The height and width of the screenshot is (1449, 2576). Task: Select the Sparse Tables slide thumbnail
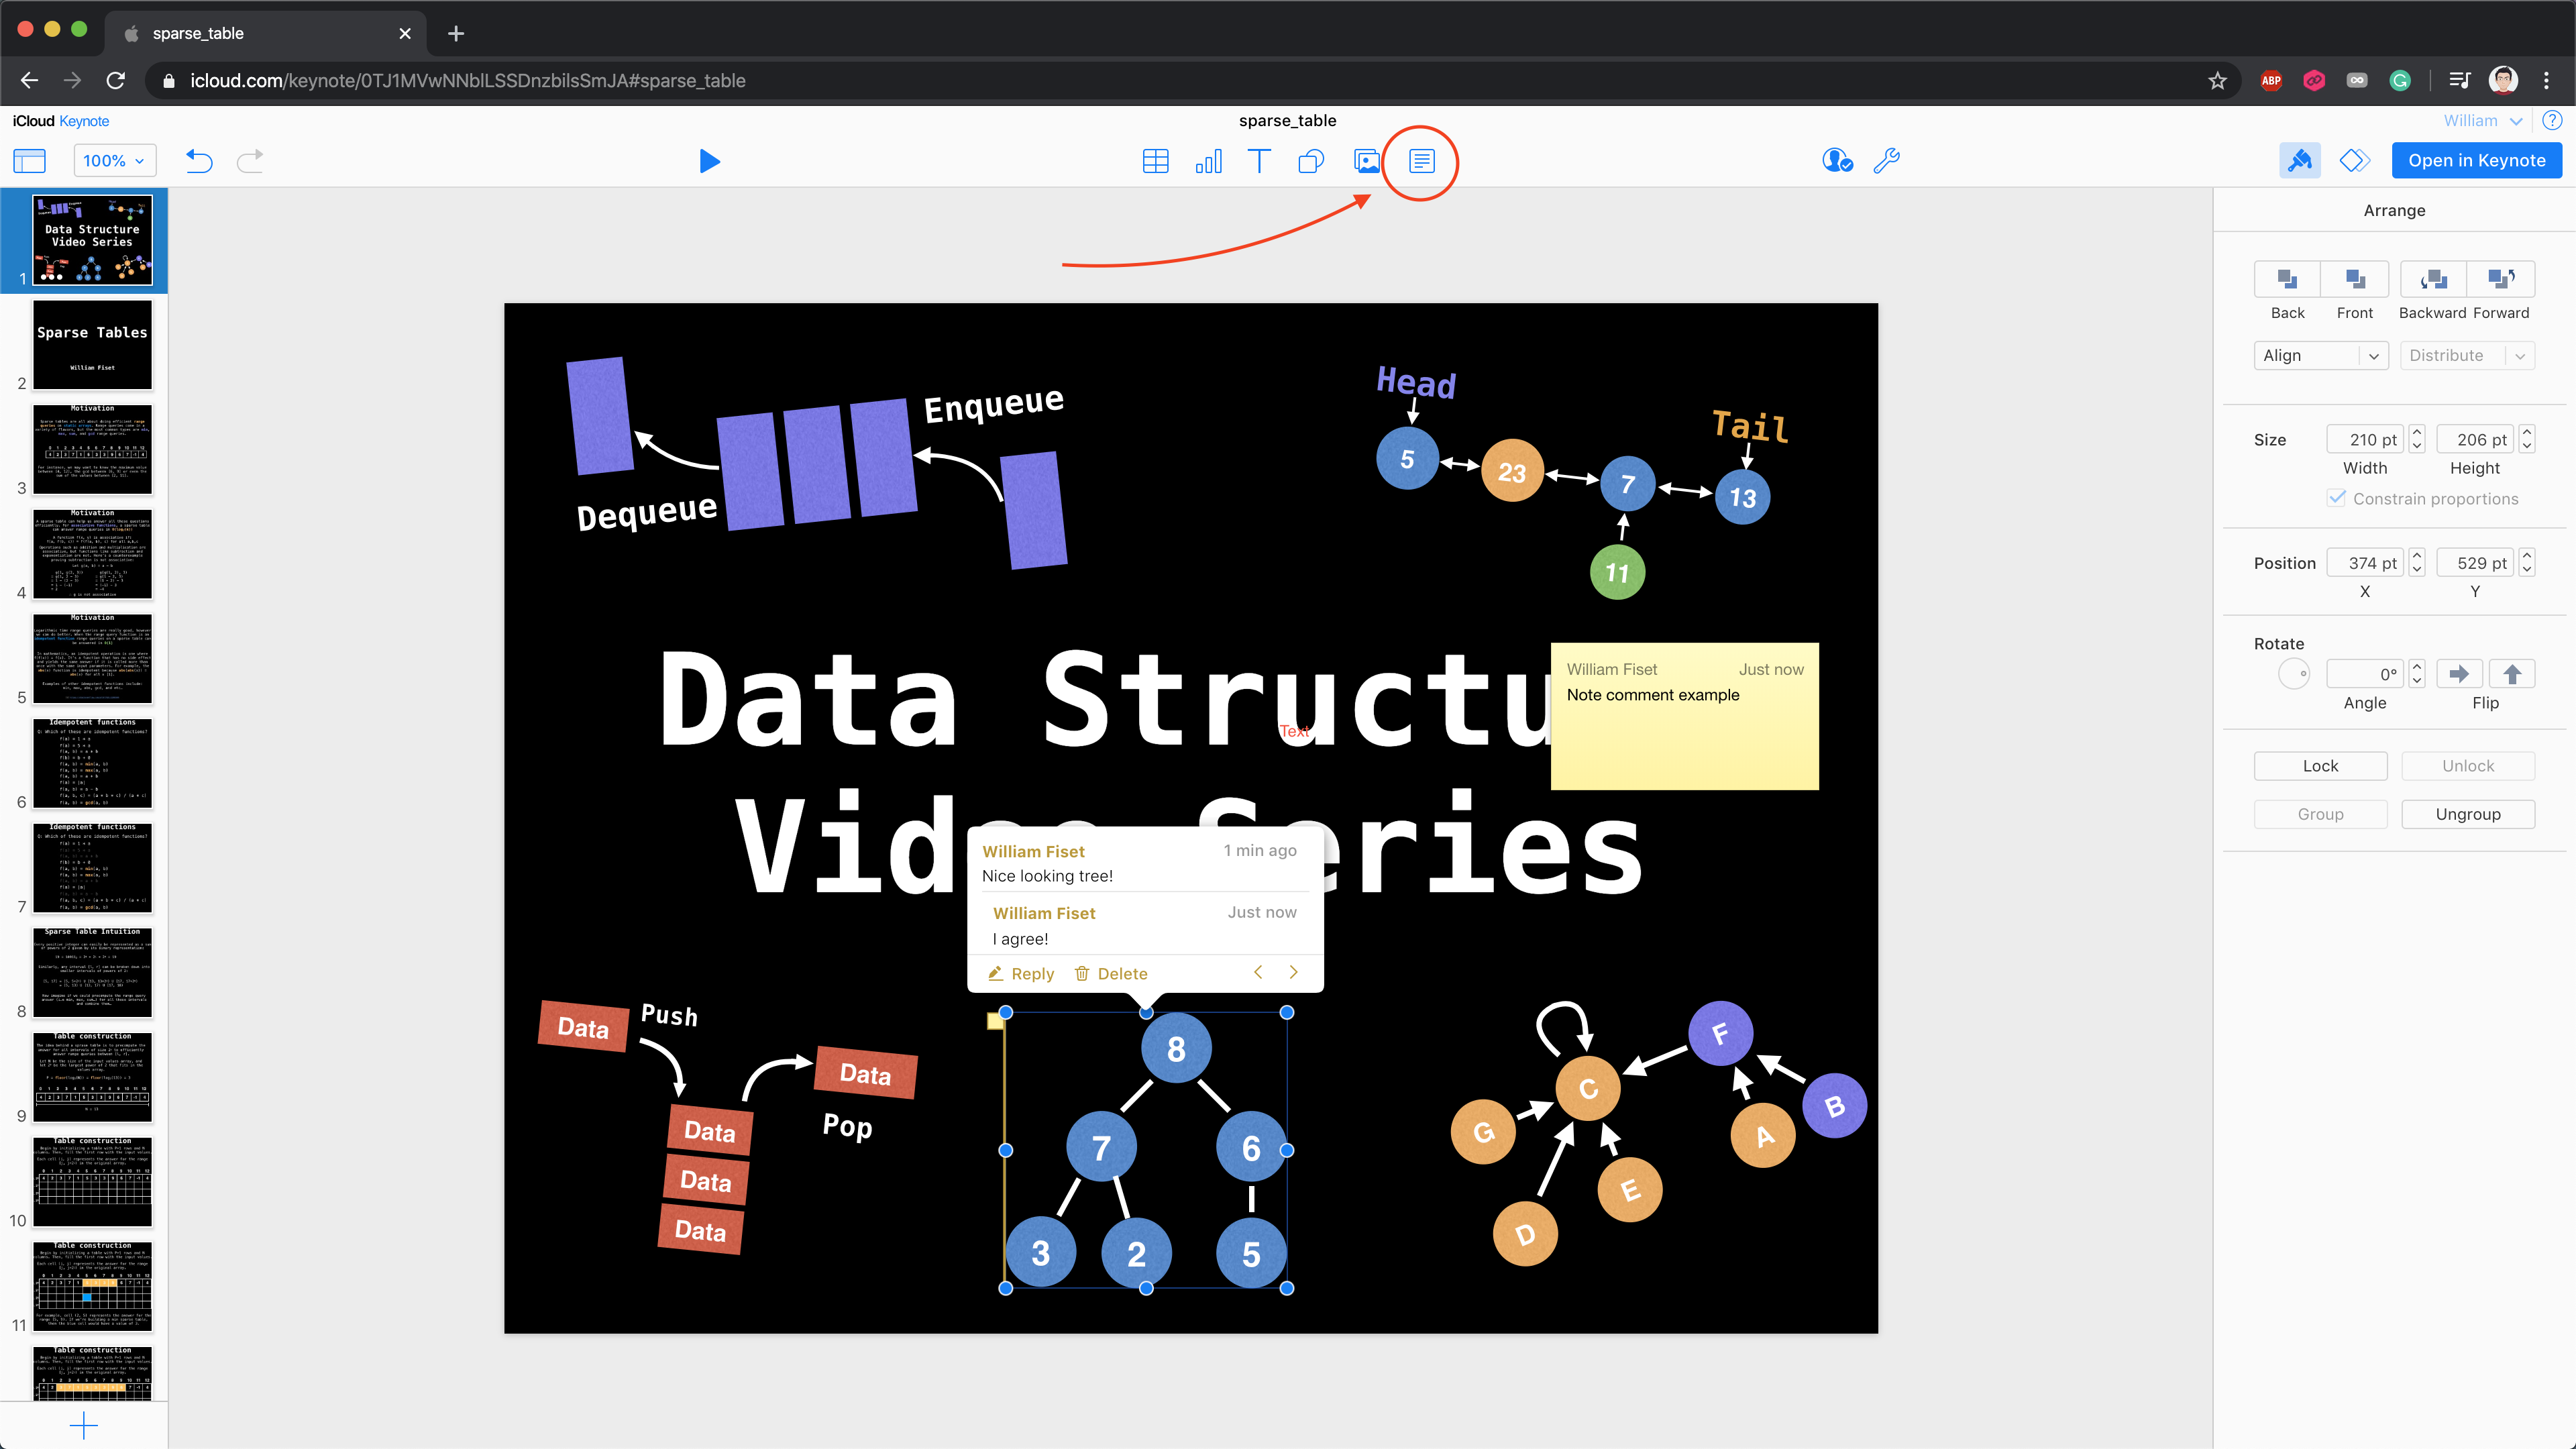pyautogui.click(x=92, y=345)
